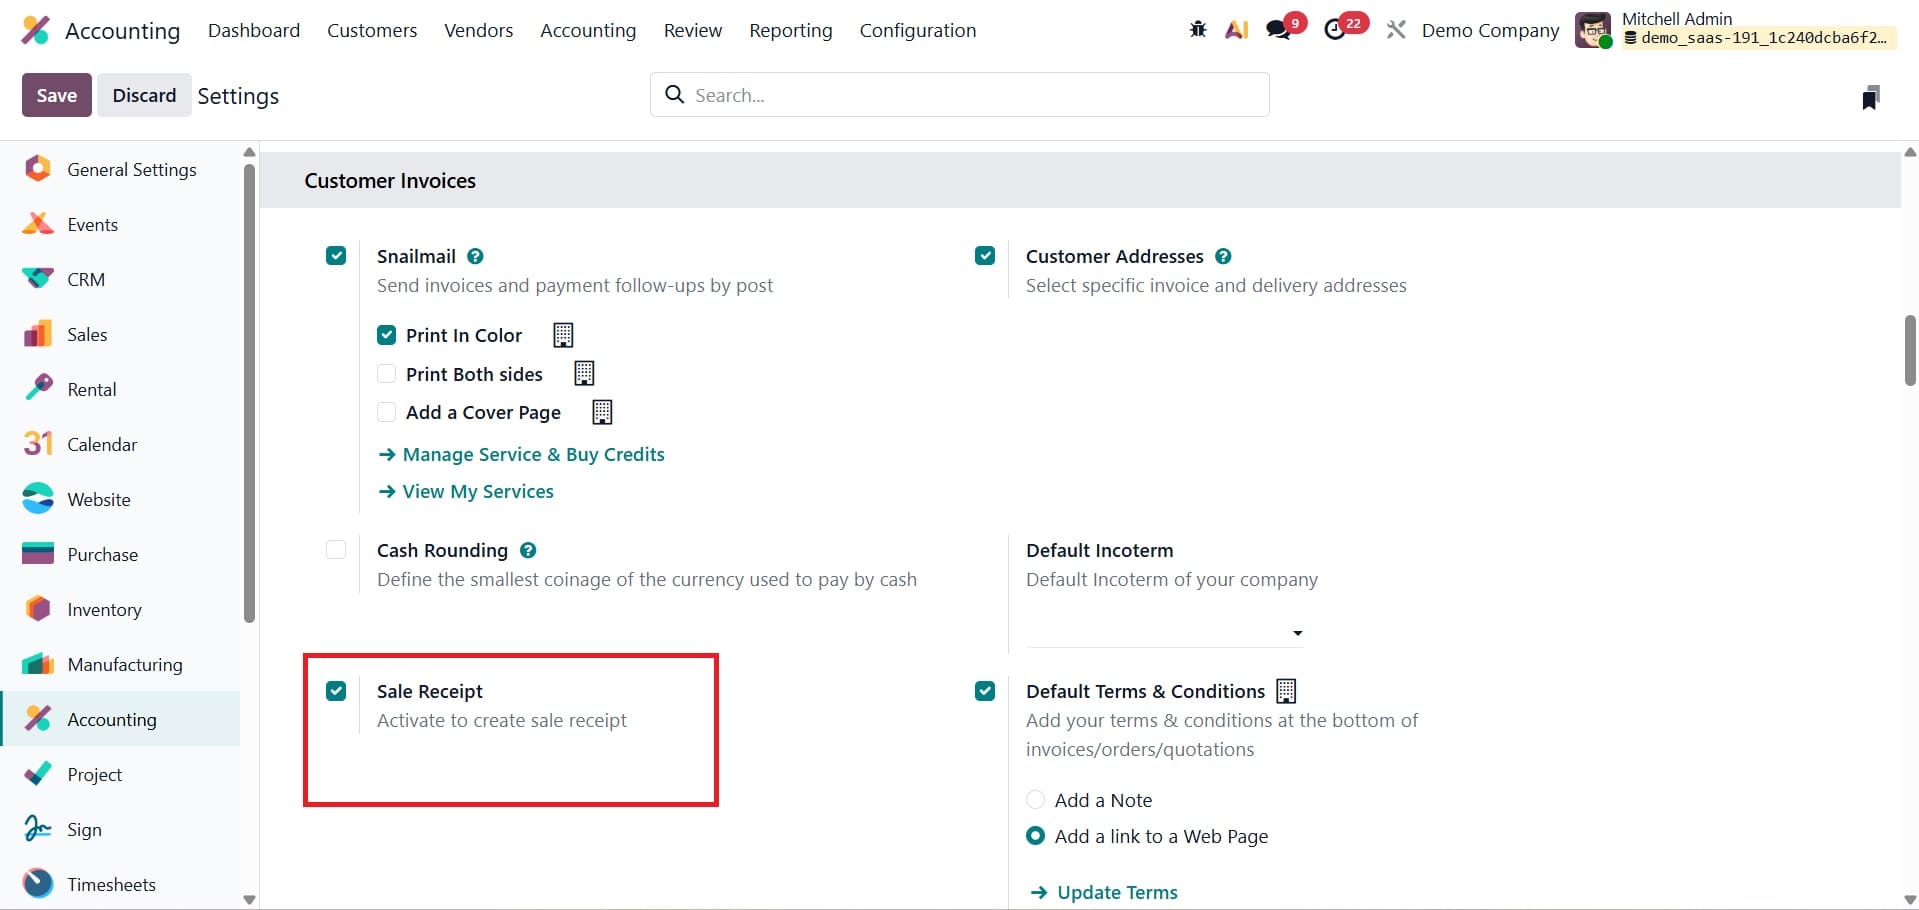
Task: Click the bug-shaped debug icon
Action: click(1197, 30)
